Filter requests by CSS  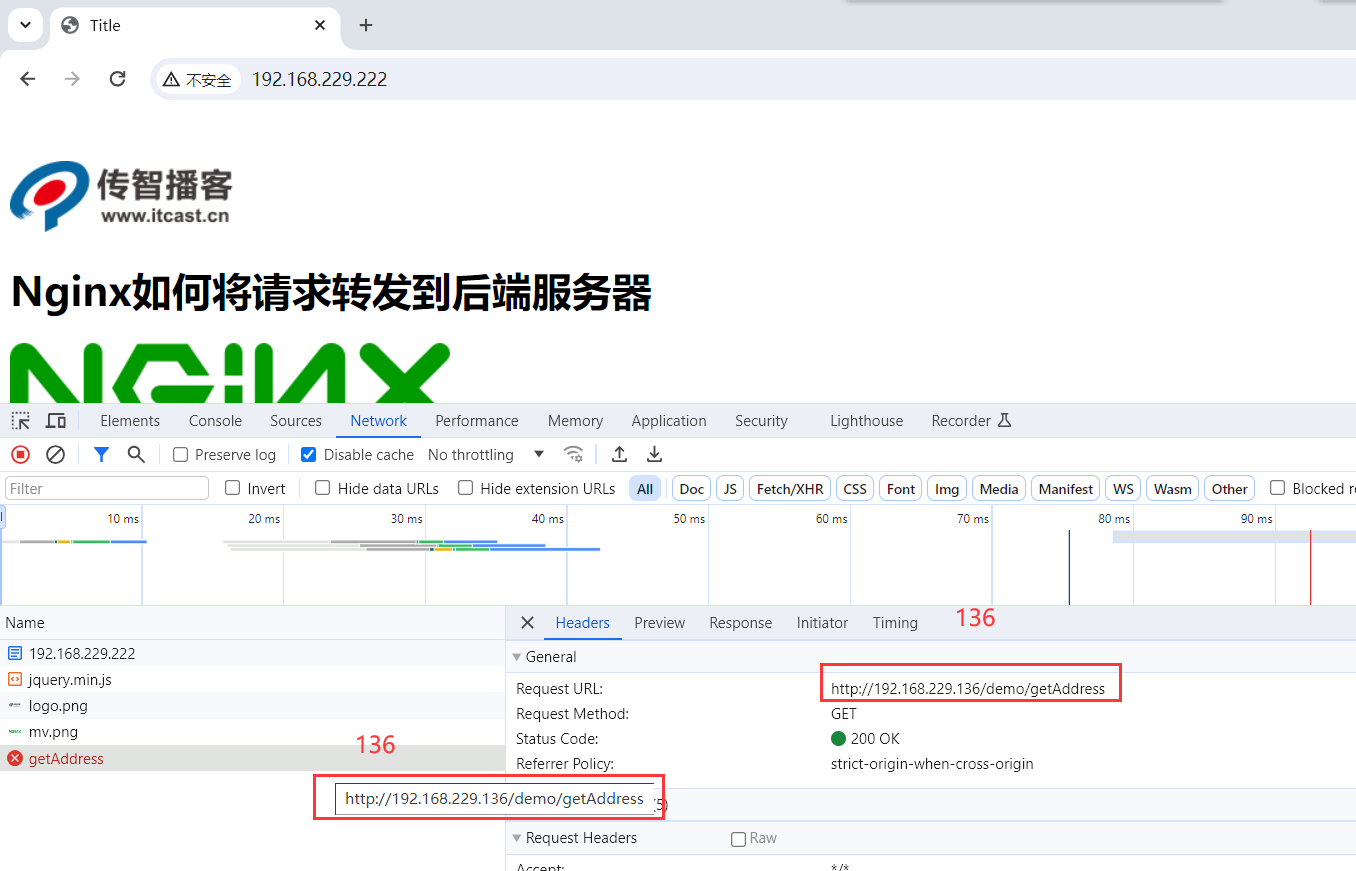tap(855, 489)
